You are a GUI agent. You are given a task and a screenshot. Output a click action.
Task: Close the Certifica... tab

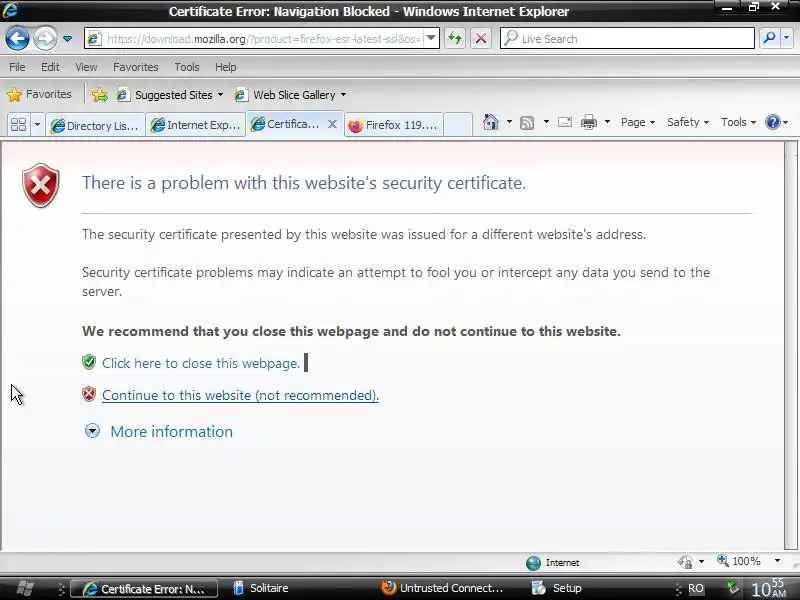click(332, 124)
